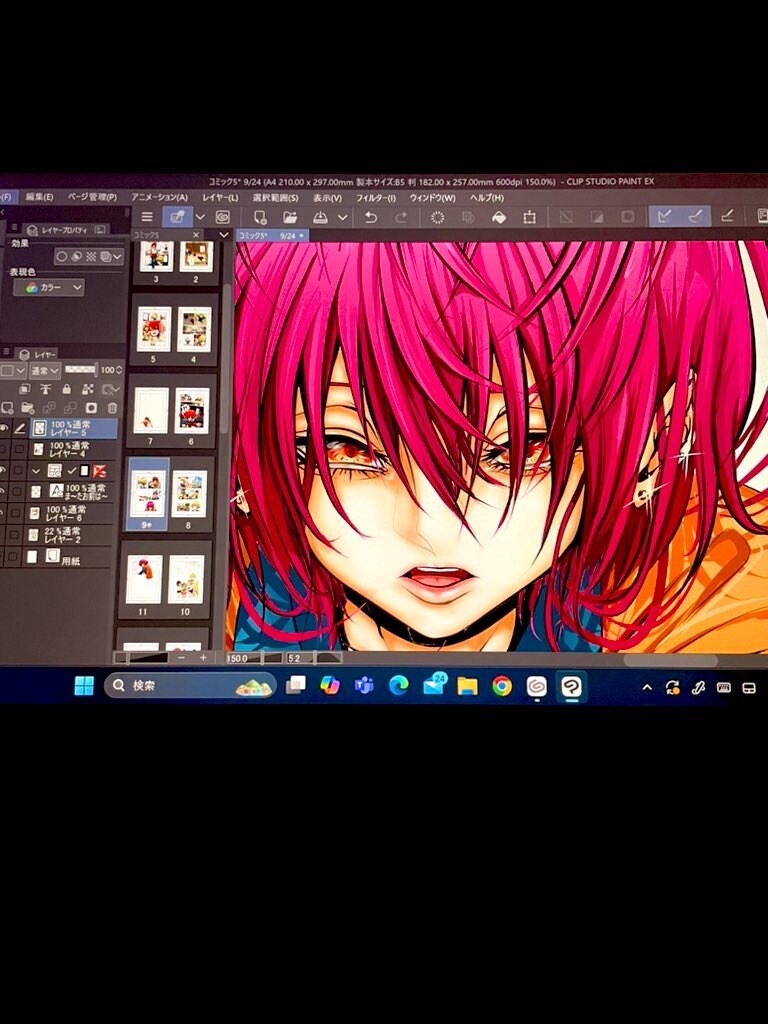Undo the last action
This screenshot has width=768, height=1024.
(371, 217)
